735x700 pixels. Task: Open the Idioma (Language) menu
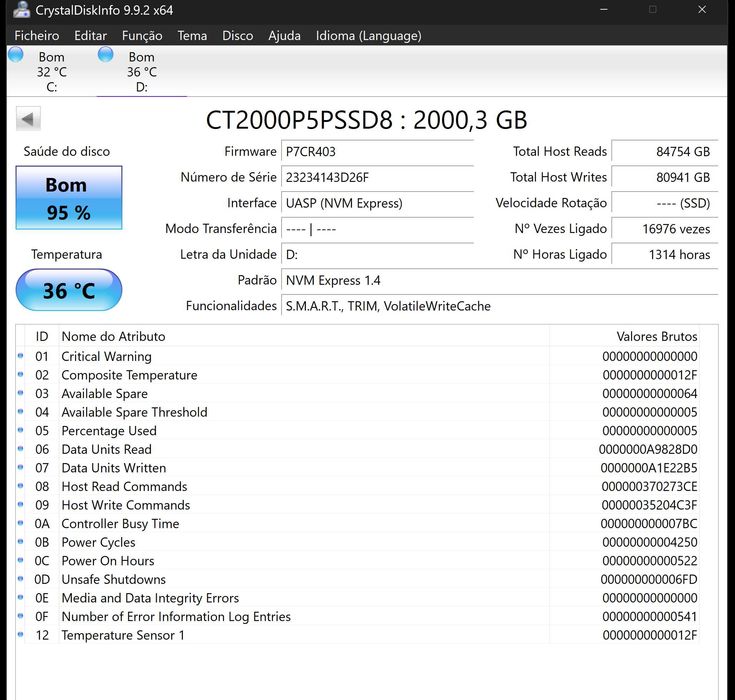pos(368,36)
